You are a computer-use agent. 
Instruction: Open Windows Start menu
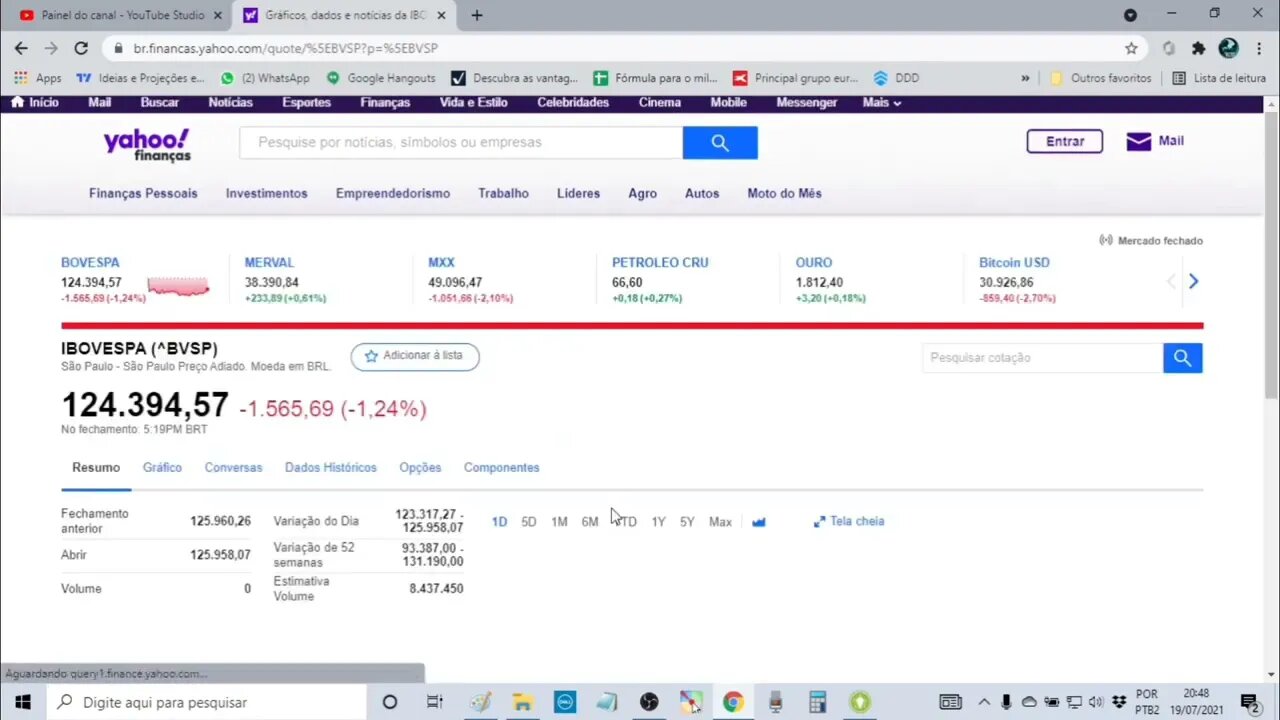pos(23,702)
